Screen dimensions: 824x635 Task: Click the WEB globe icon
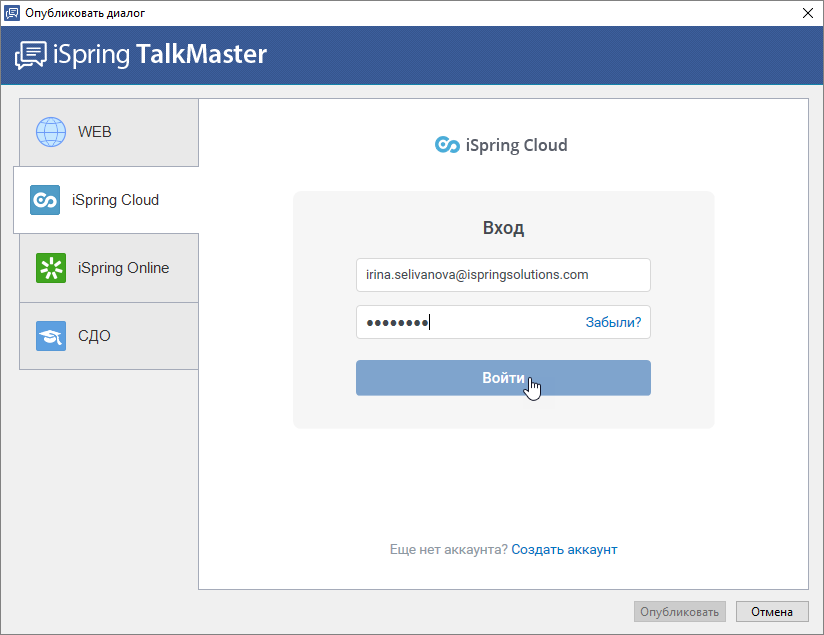(51, 132)
